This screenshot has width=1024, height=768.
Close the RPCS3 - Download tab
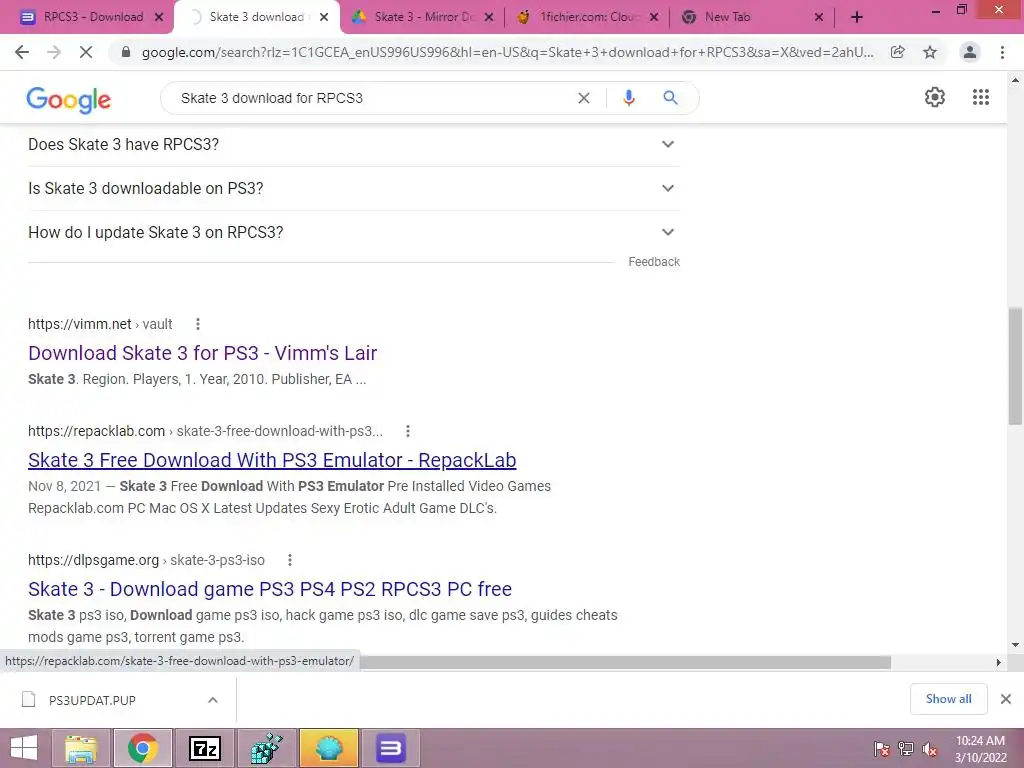click(159, 18)
